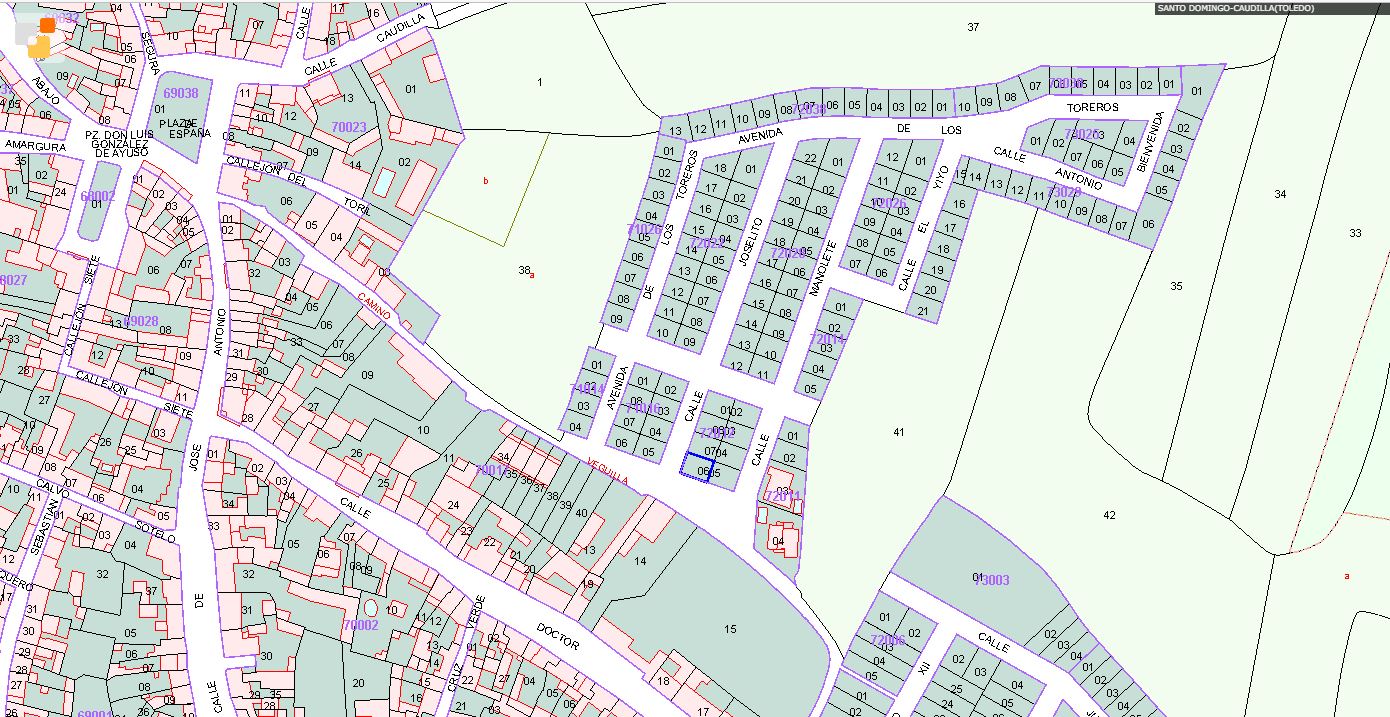
Task: Click rural parcel 41 on the map
Action: (898, 431)
